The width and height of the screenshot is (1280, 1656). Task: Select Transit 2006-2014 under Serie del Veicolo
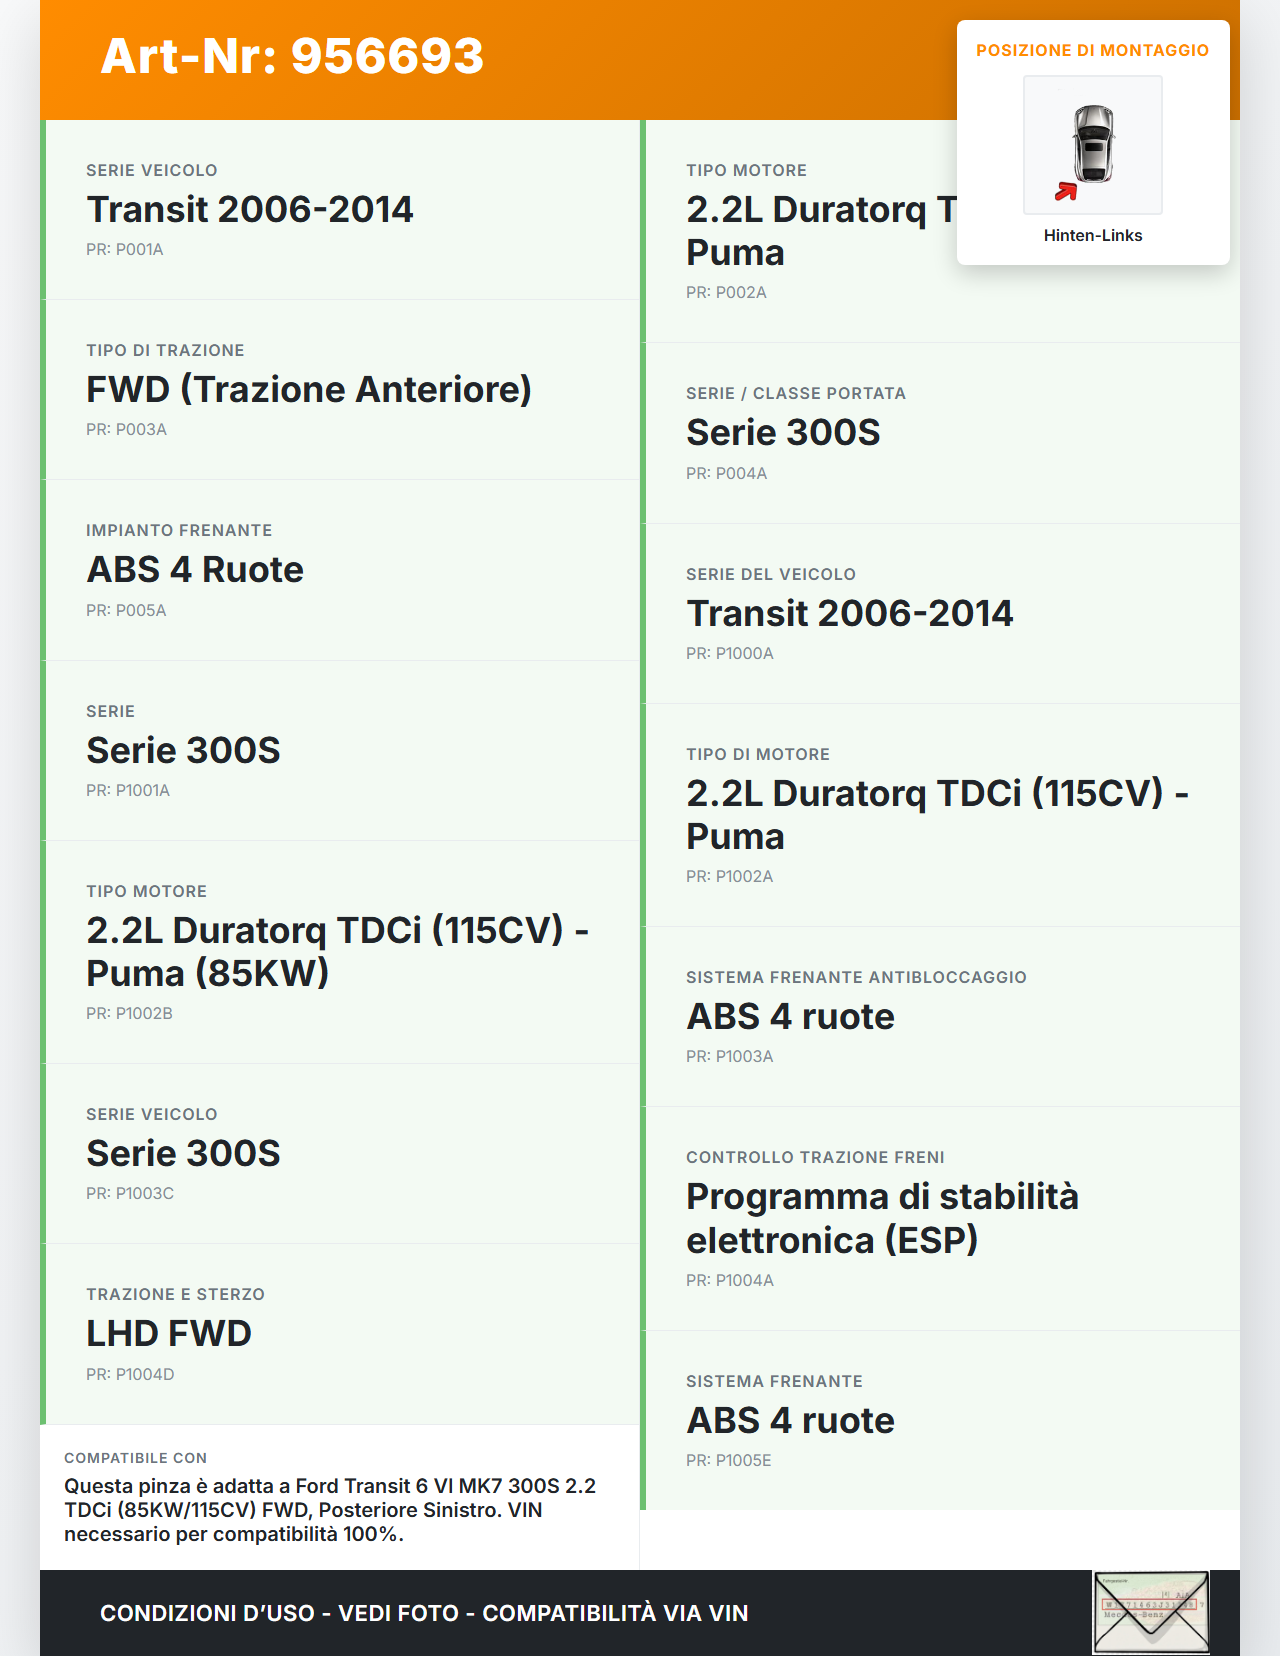(849, 613)
